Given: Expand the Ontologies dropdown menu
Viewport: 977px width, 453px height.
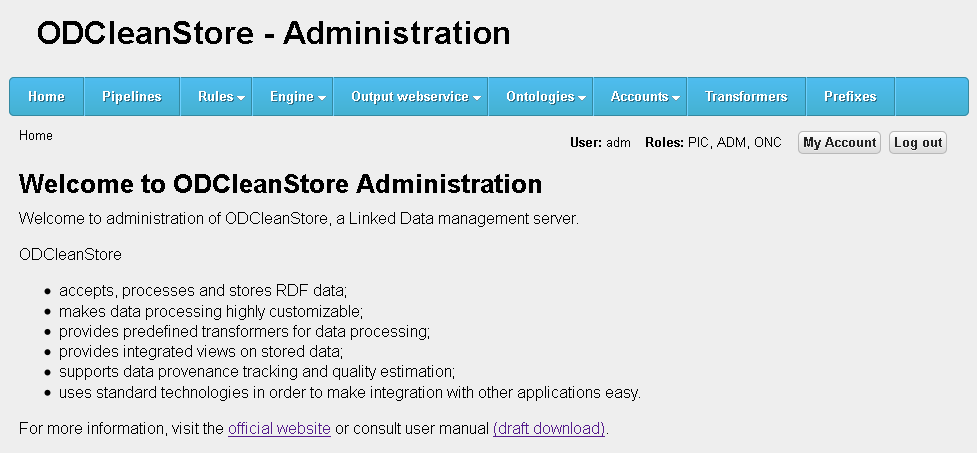Looking at the screenshot, I should click(x=545, y=97).
